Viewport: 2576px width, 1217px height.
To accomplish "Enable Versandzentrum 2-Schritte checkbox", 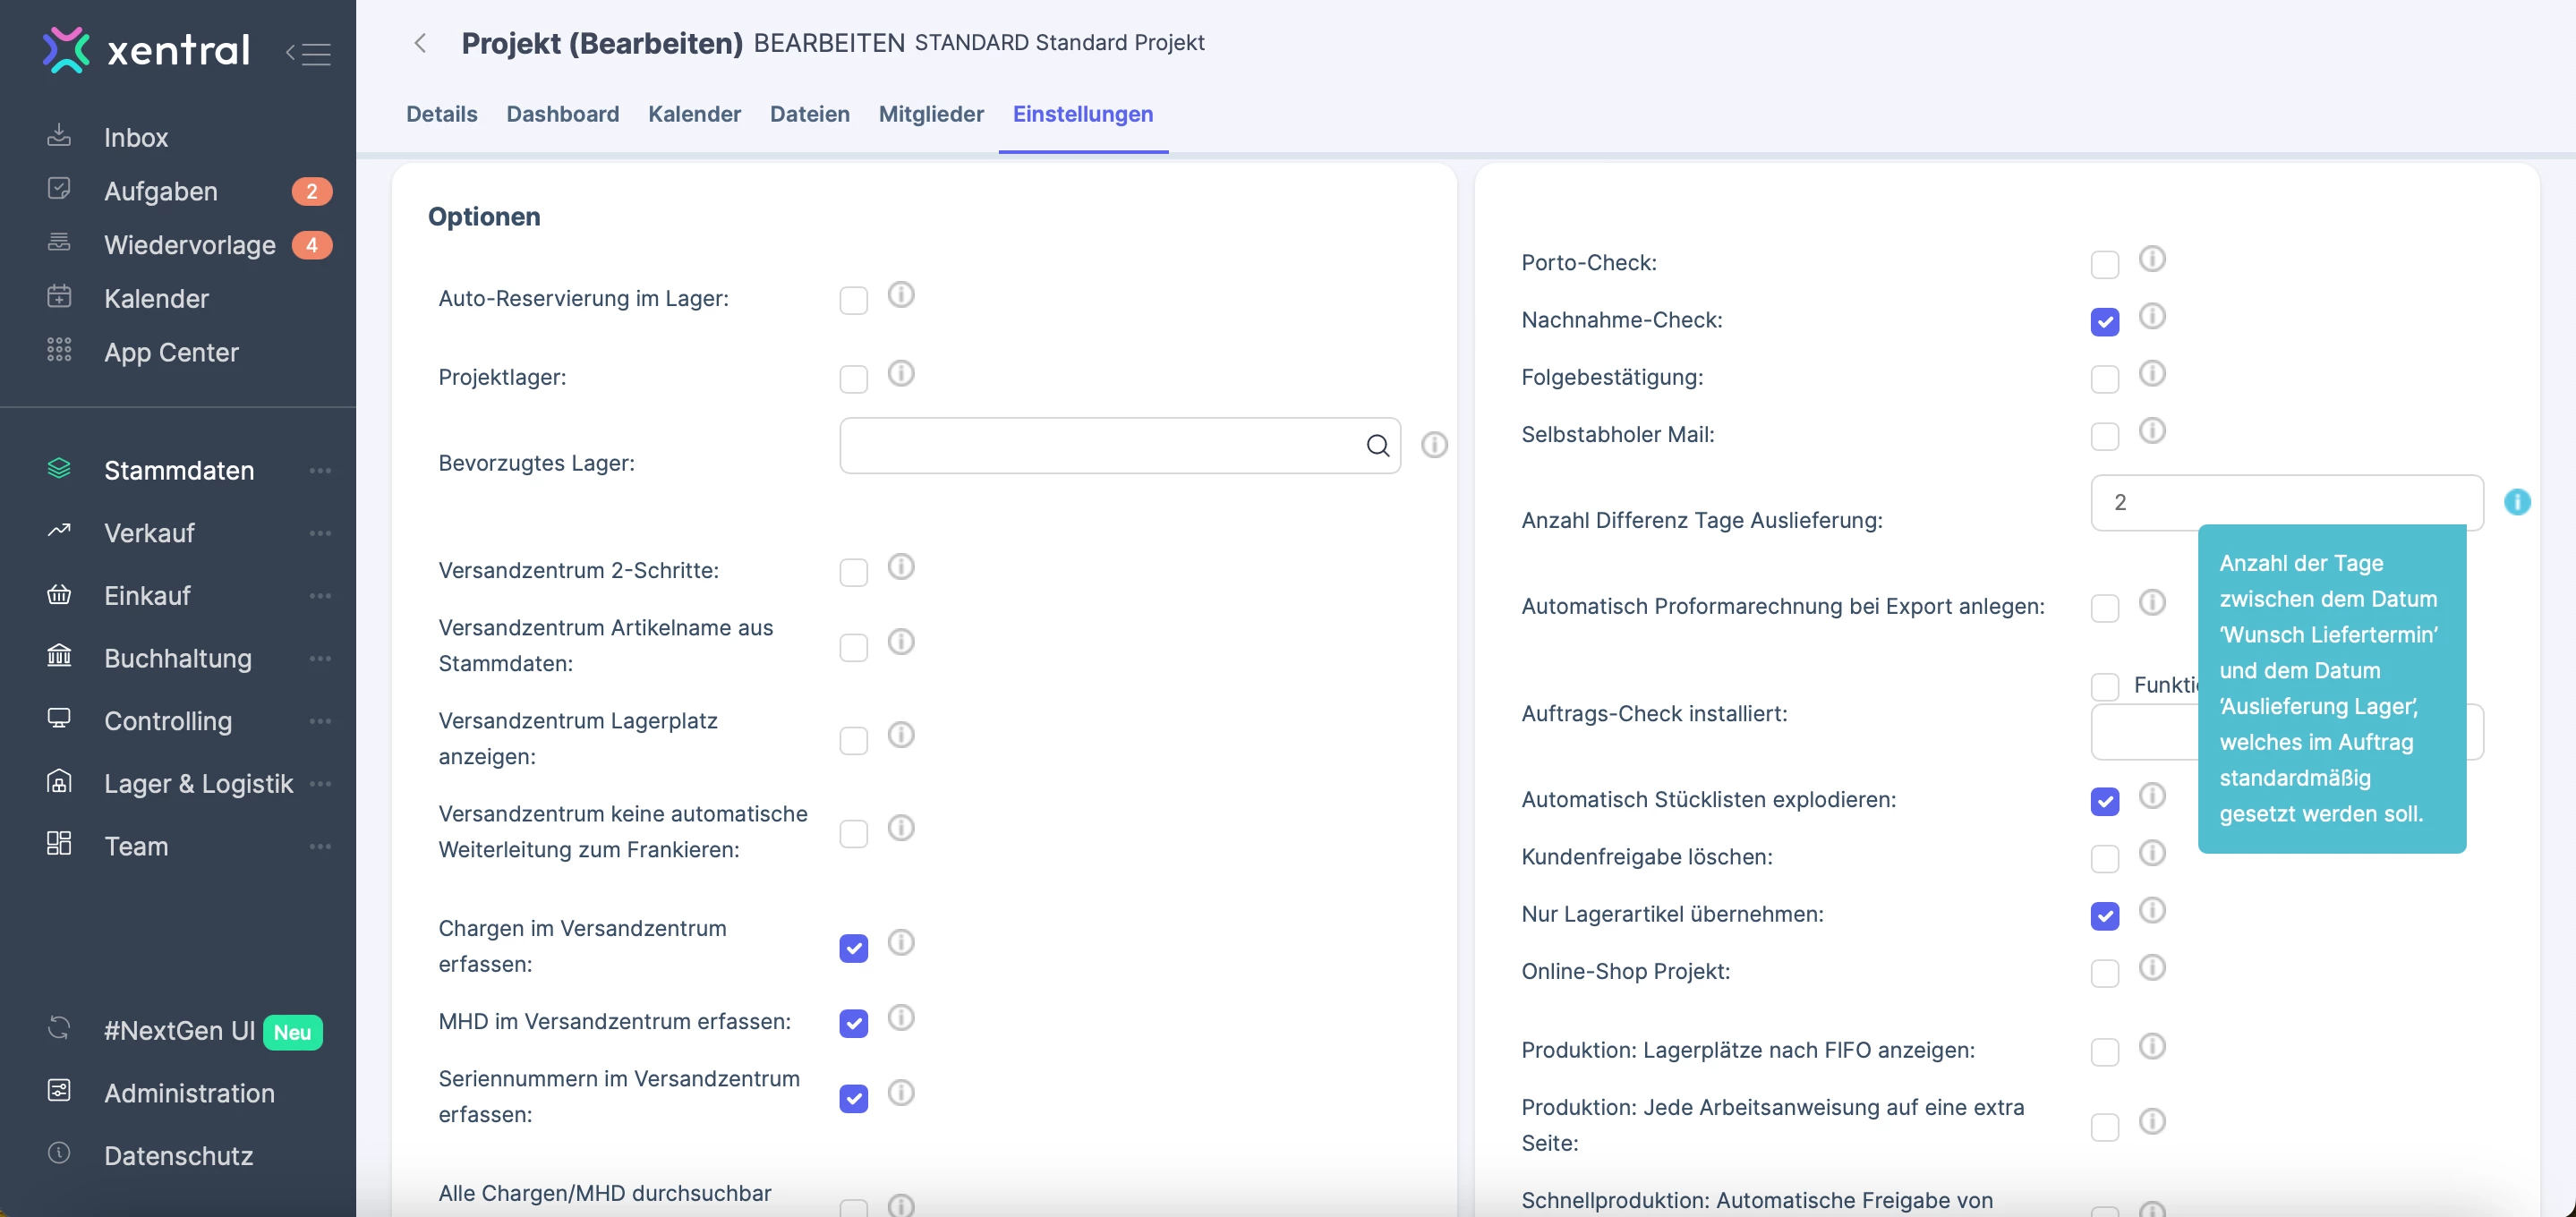I will coord(853,572).
